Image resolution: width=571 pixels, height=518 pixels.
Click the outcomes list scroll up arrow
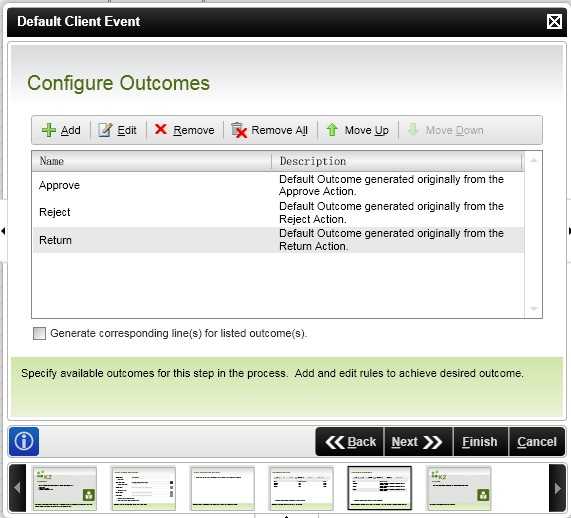click(533, 160)
